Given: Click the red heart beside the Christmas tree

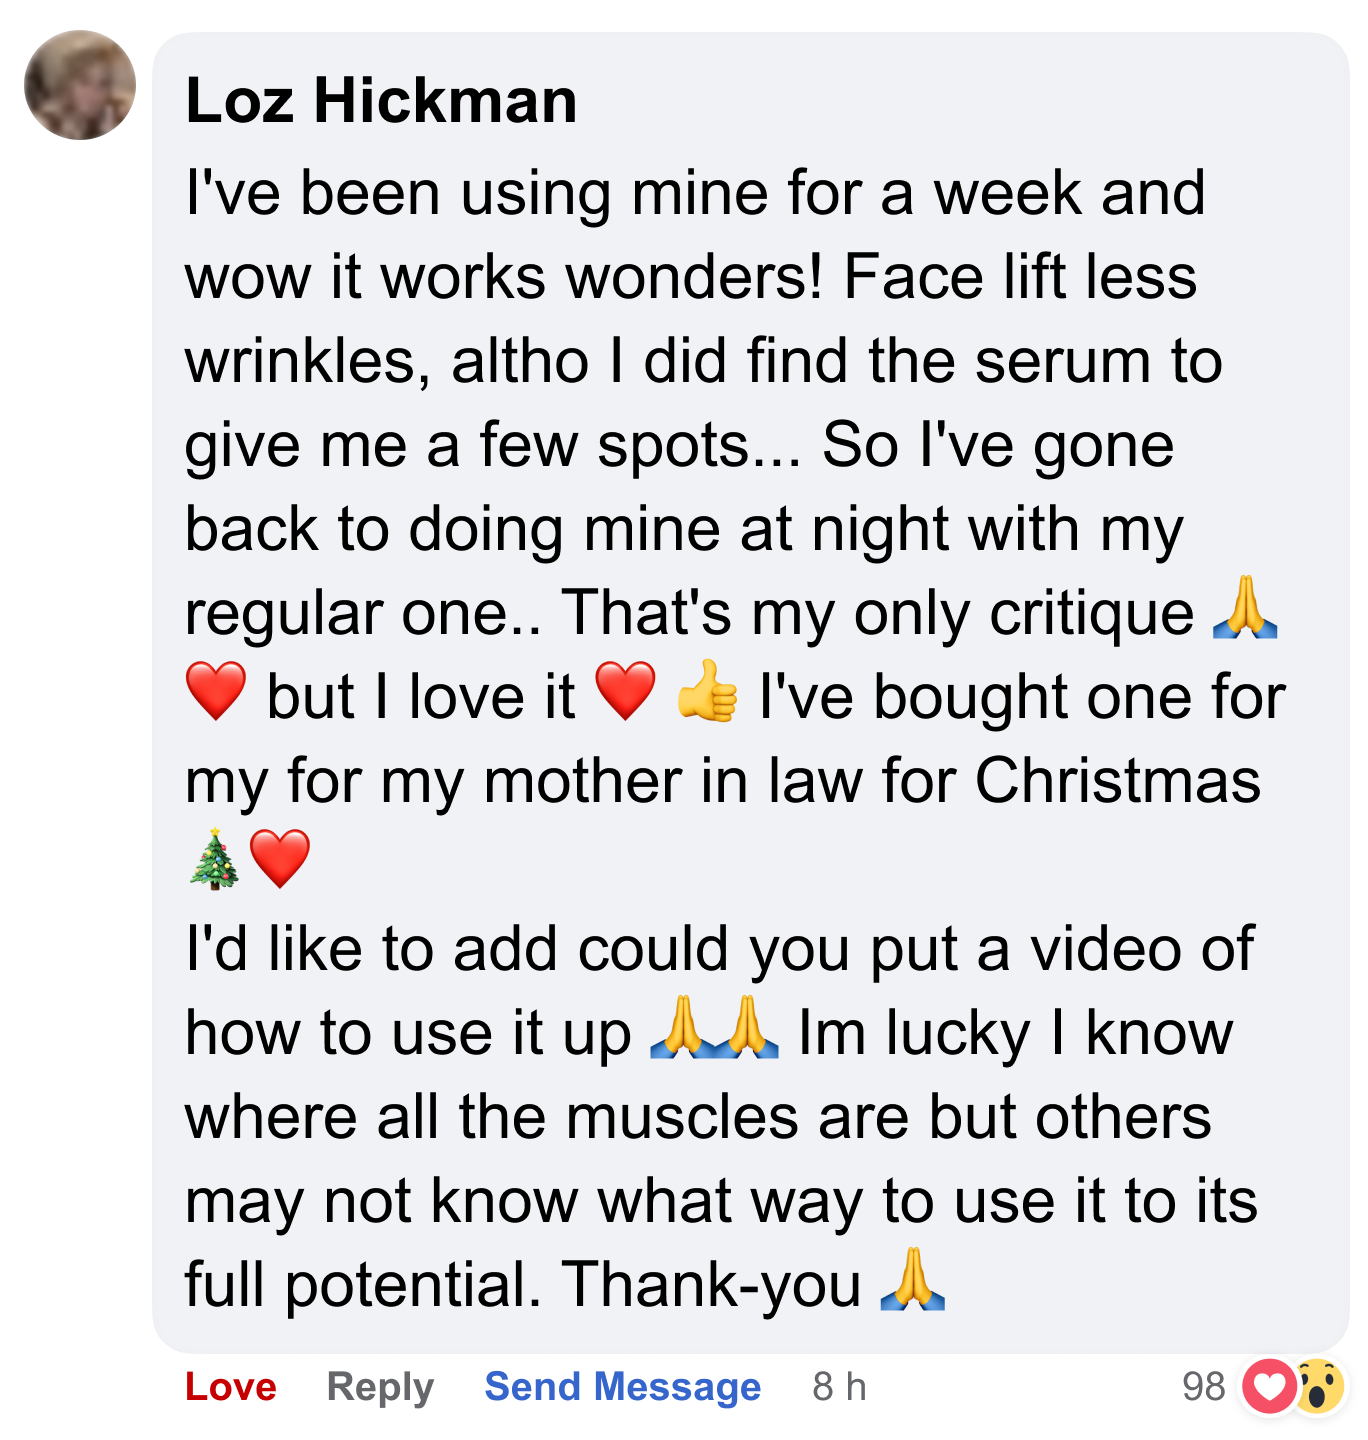Looking at the screenshot, I should (280, 859).
